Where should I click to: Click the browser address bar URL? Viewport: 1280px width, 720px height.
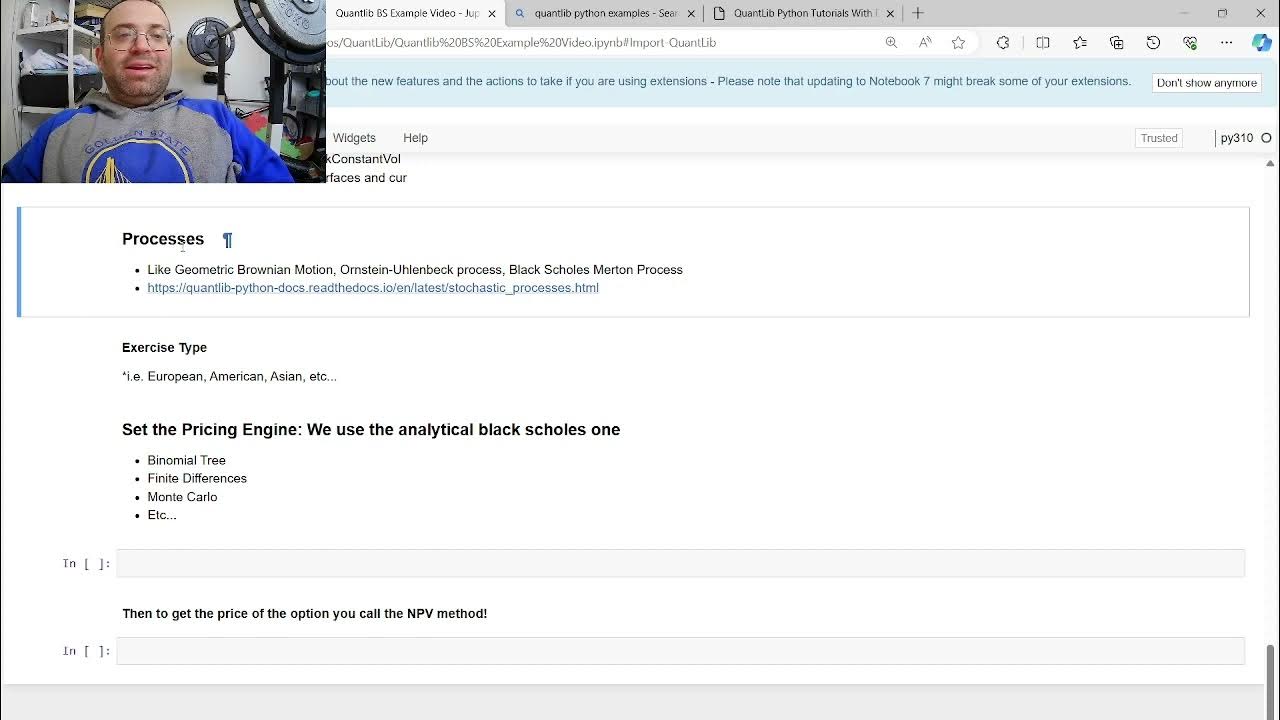520,43
